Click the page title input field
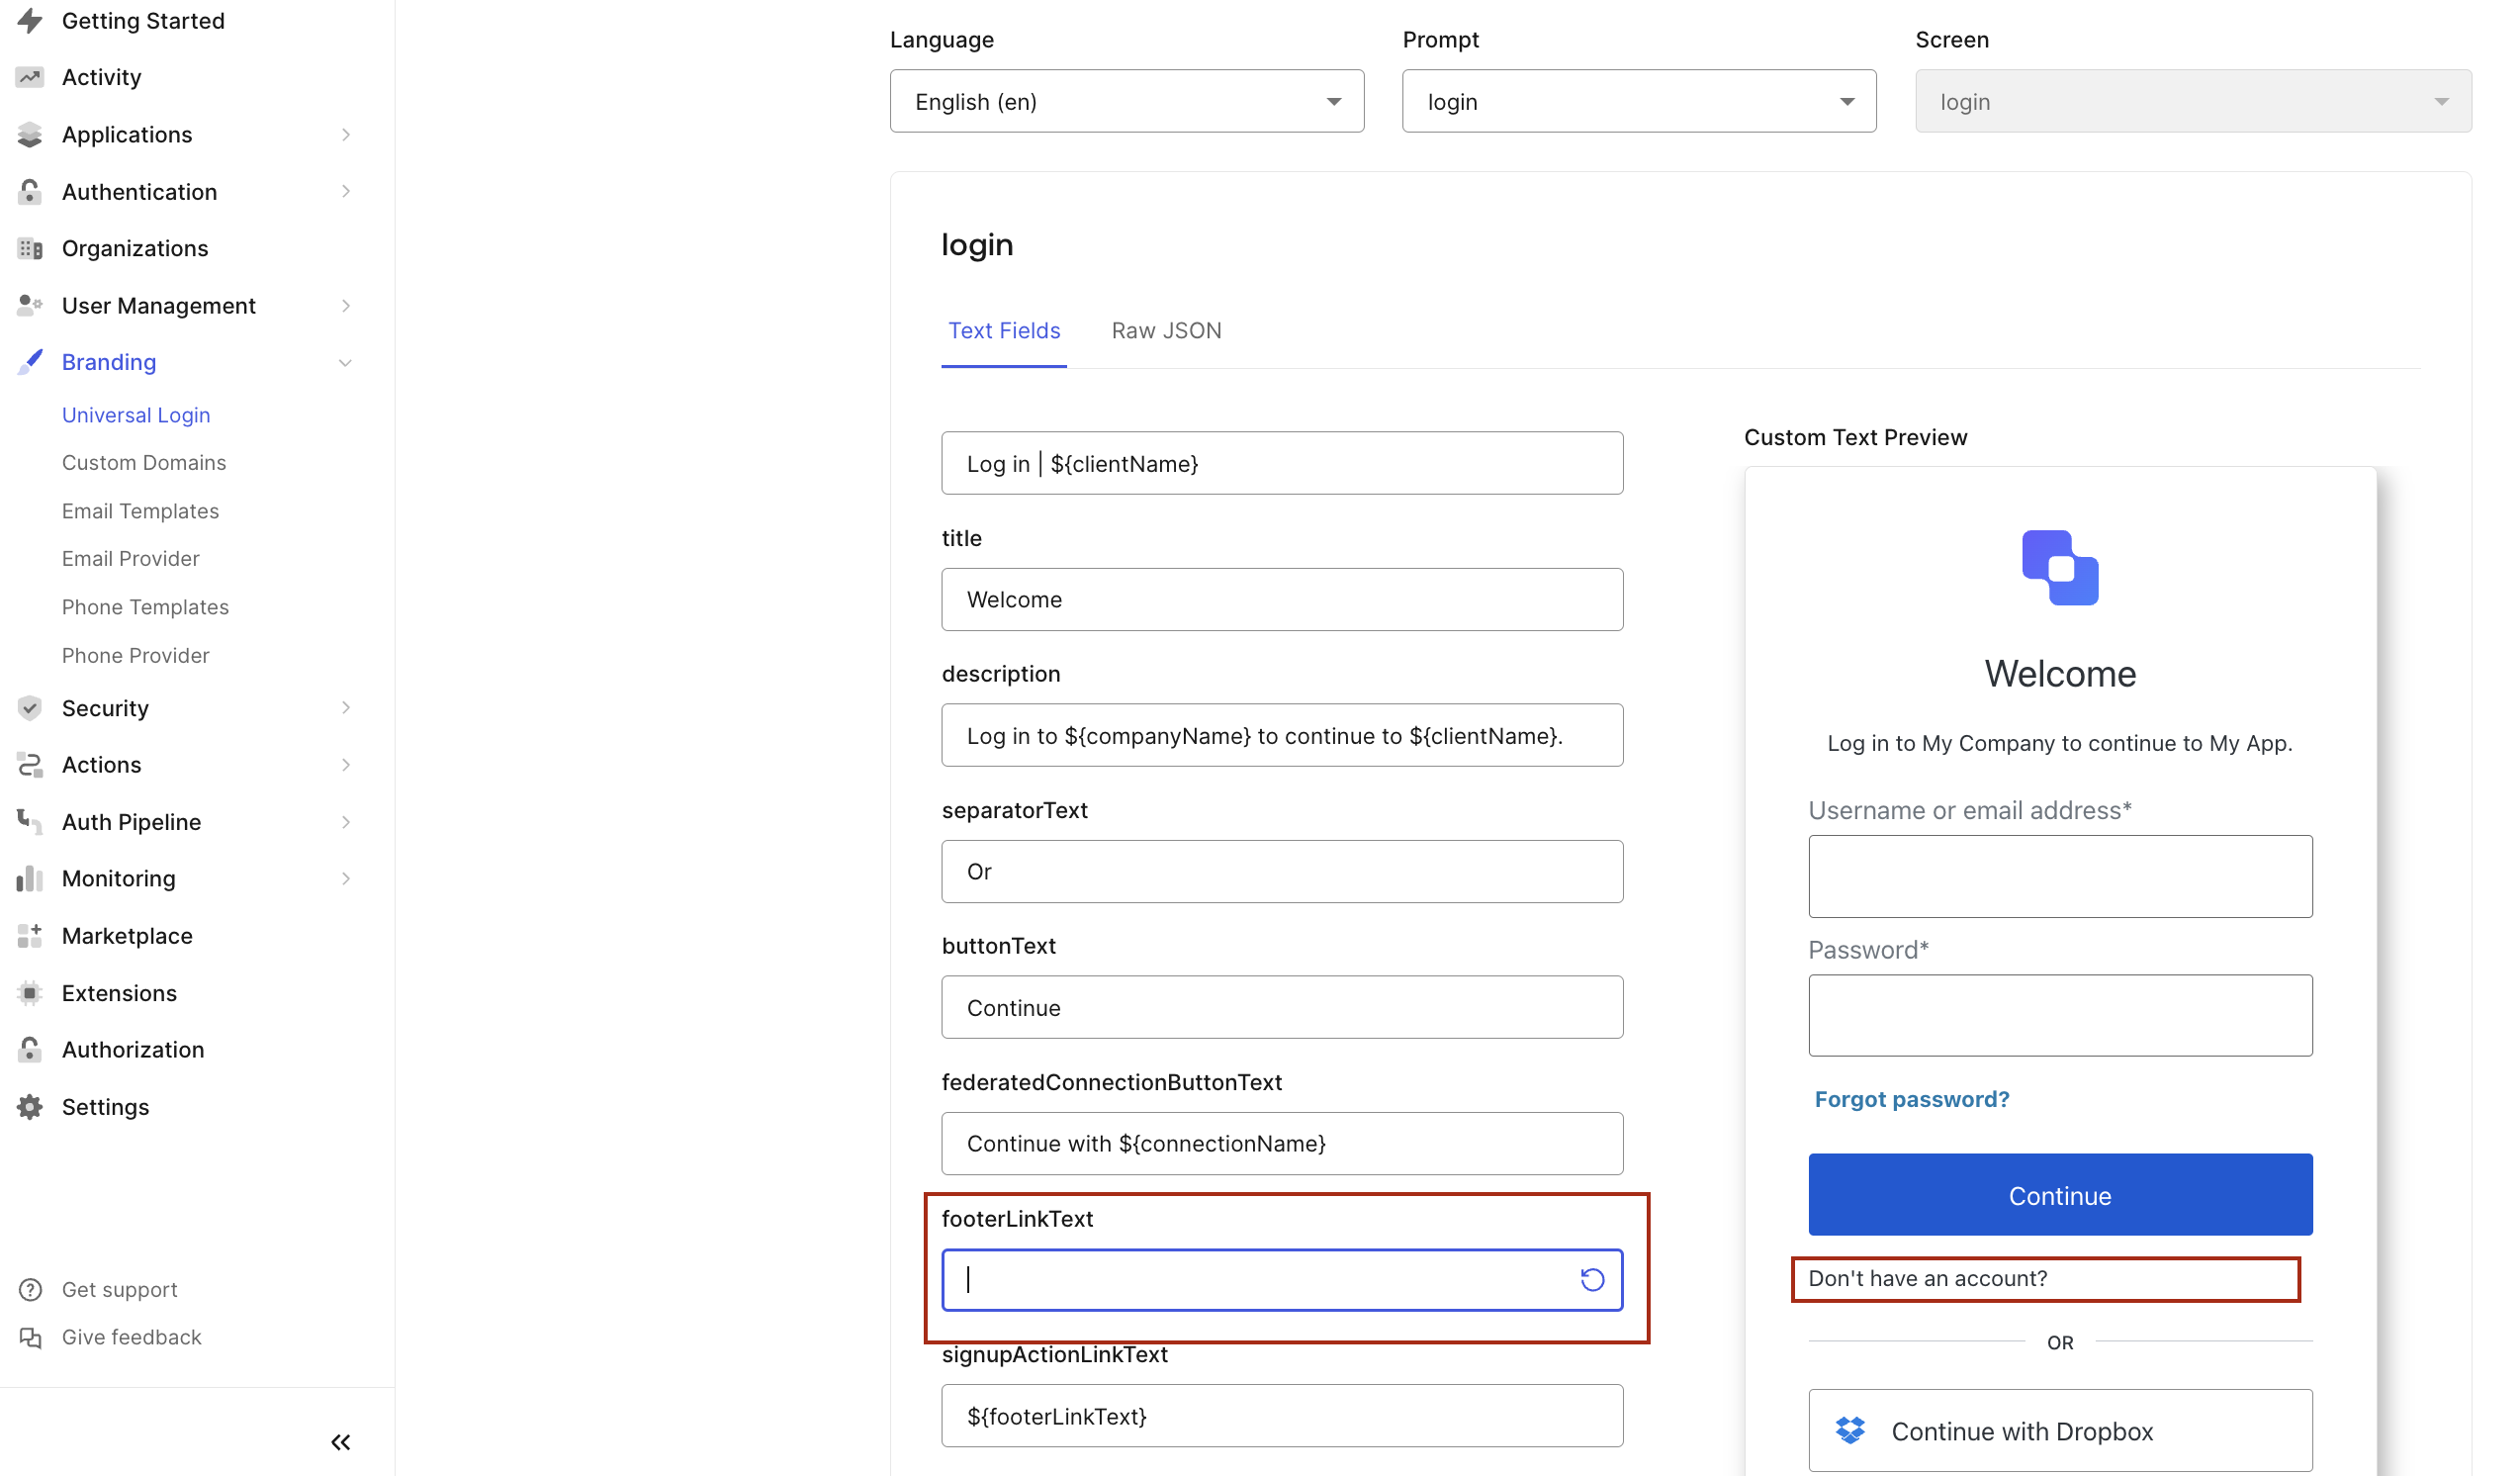The width and height of the screenshot is (2520, 1476). (1282, 463)
